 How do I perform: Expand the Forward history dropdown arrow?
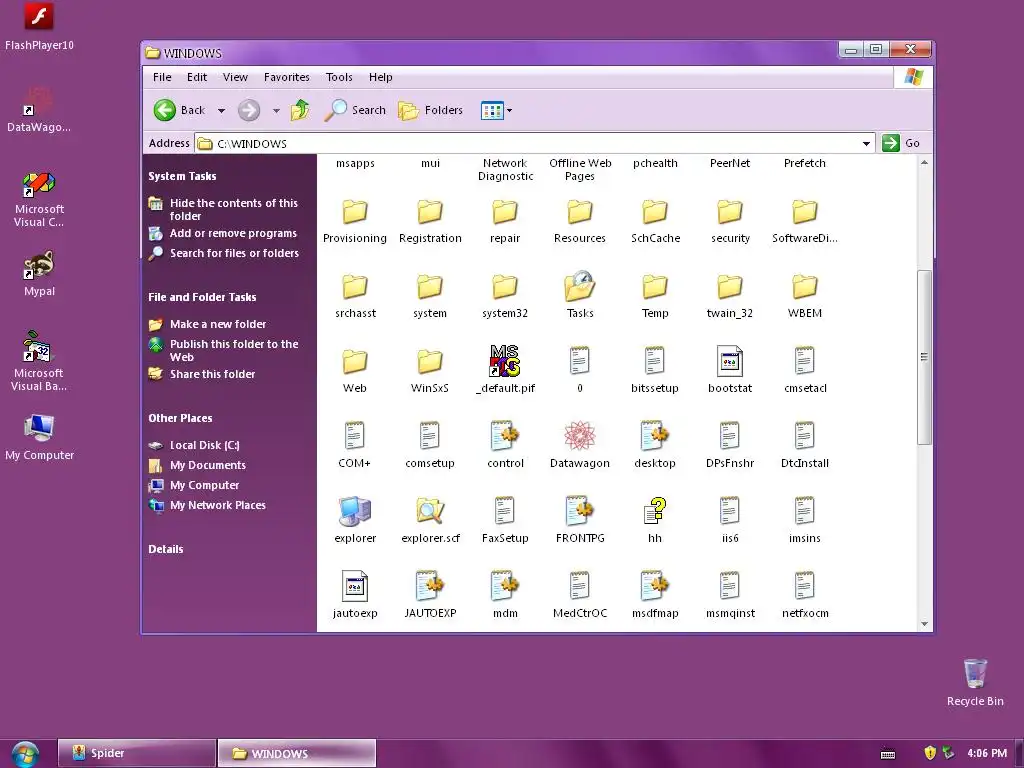(276, 111)
